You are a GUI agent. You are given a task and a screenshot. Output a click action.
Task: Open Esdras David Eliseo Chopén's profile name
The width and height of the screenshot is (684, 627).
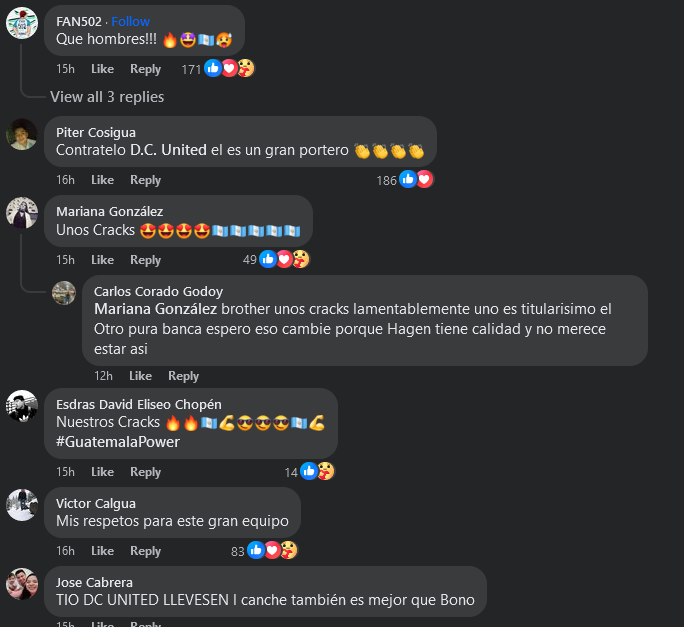click(139, 404)
